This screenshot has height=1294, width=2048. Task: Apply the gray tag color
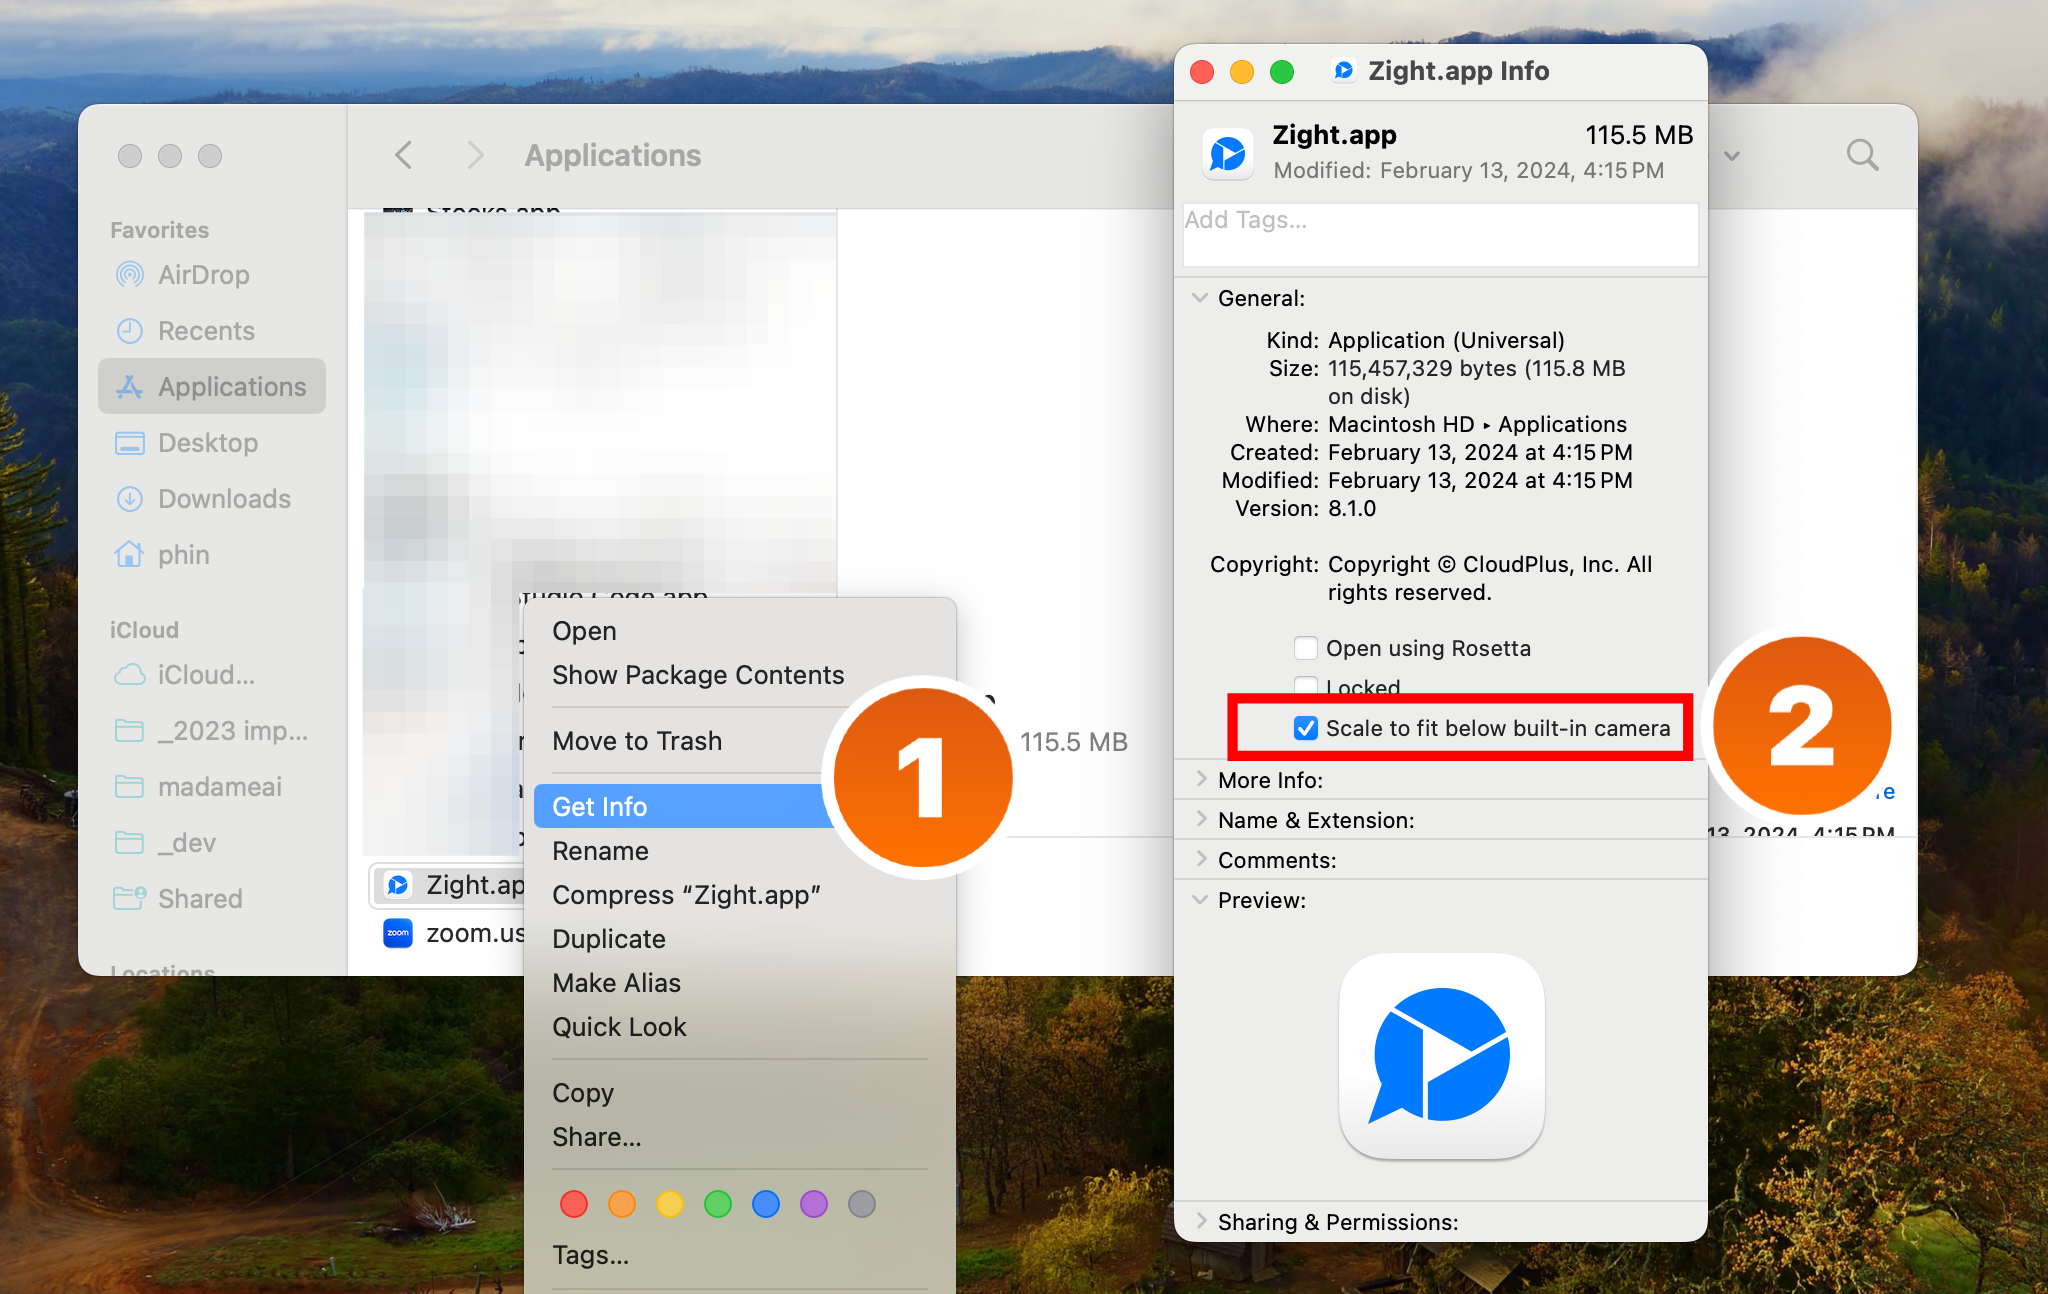coord(862,1204)
